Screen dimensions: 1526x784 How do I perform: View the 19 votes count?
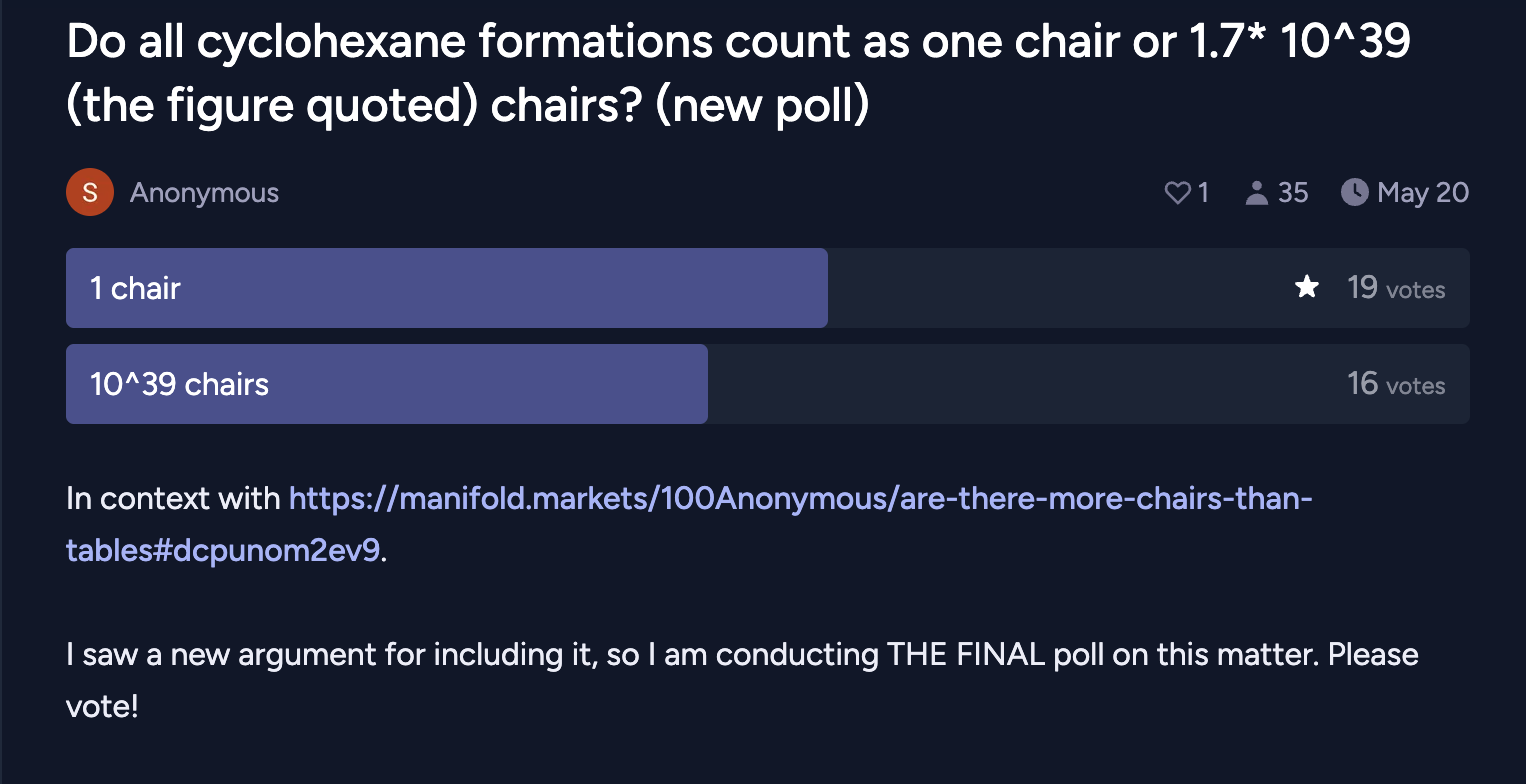[1396, 288]
